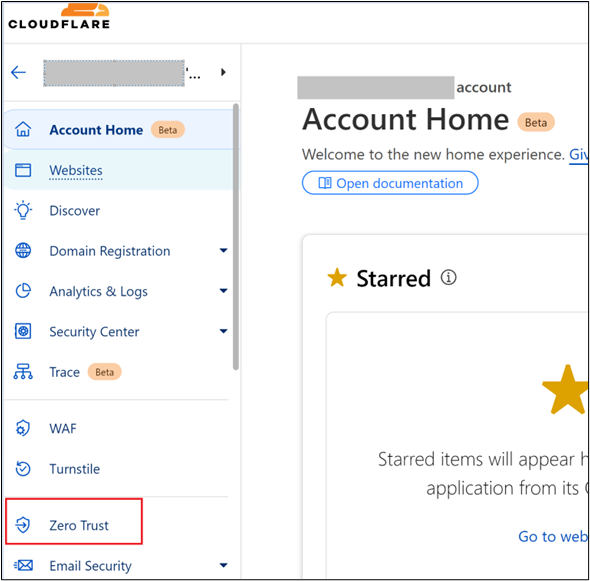Click the Zero Trust shield icon
This screenshot has height=581, width=590.
(x=23, y=525)
